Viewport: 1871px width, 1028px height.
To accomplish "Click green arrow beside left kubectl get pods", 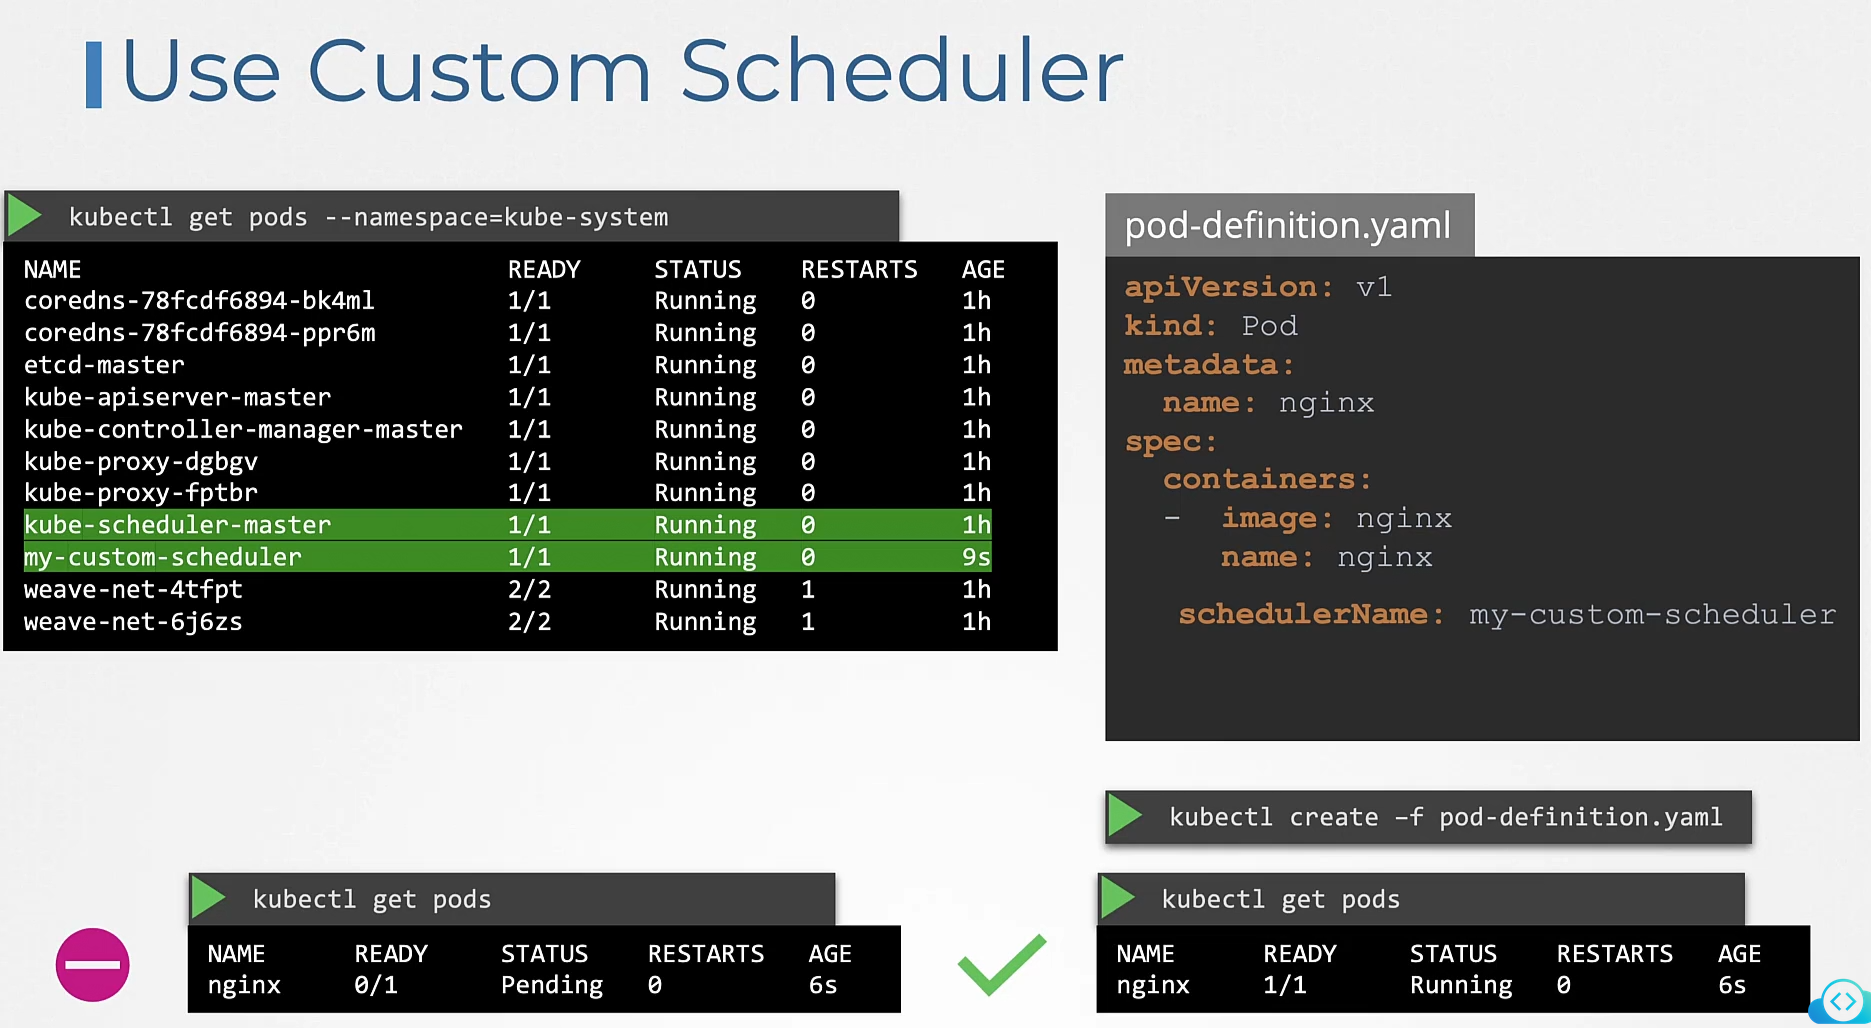I will 208,898.
